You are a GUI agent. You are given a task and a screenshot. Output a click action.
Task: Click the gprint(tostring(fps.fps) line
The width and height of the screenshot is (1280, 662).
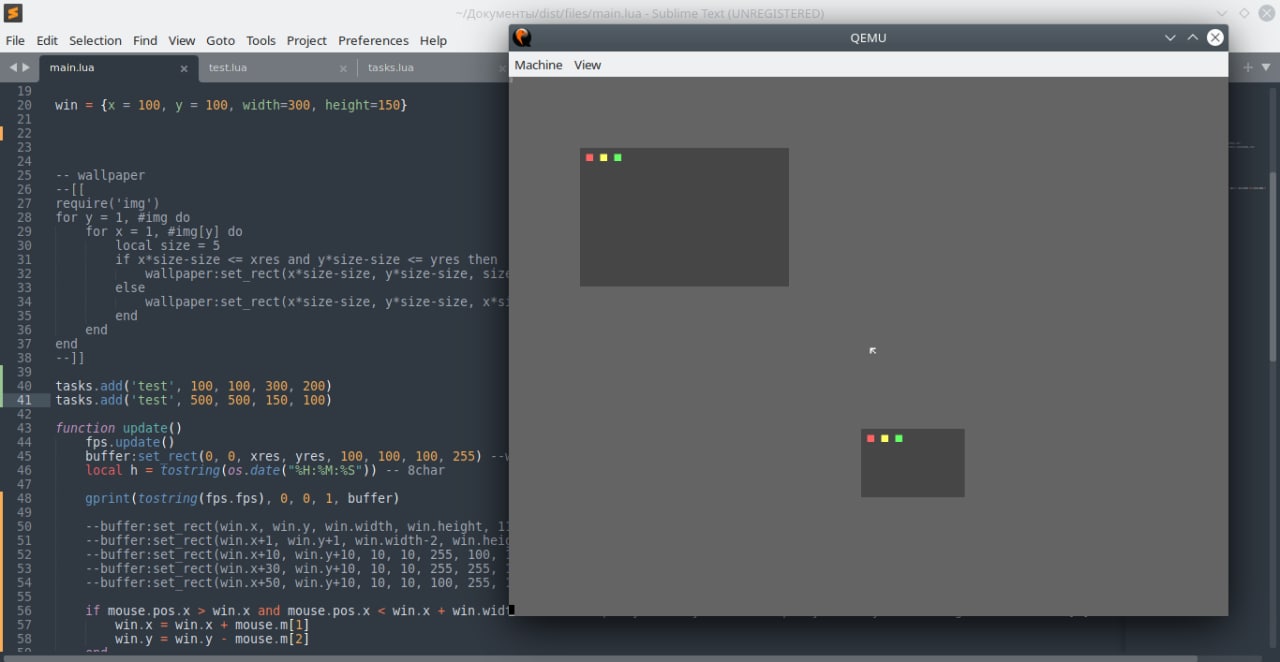point(242,498)
